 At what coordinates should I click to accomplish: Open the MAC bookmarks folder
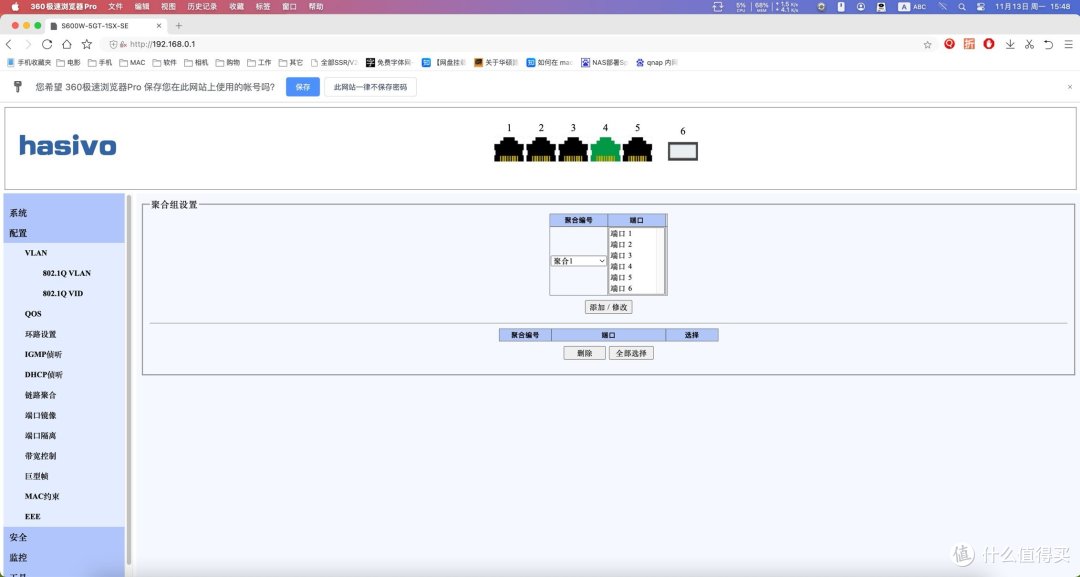click(132, 63)
